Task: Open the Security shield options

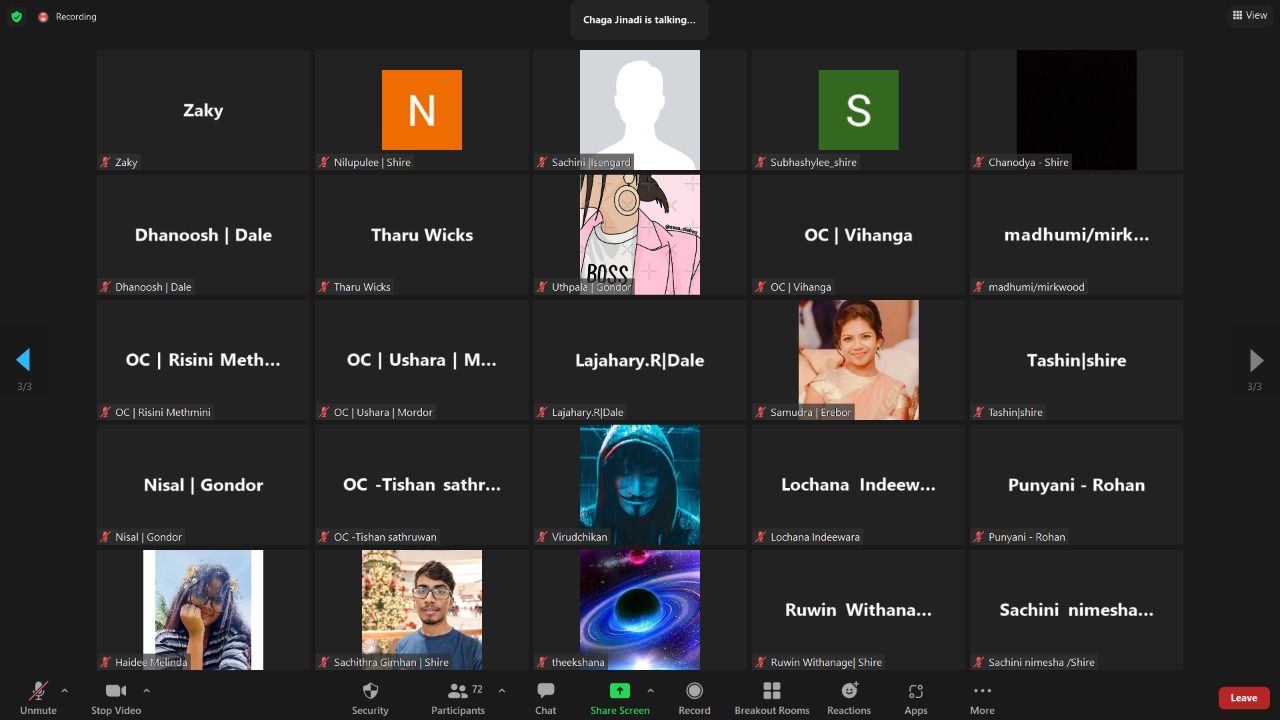Action: [369, 697]
